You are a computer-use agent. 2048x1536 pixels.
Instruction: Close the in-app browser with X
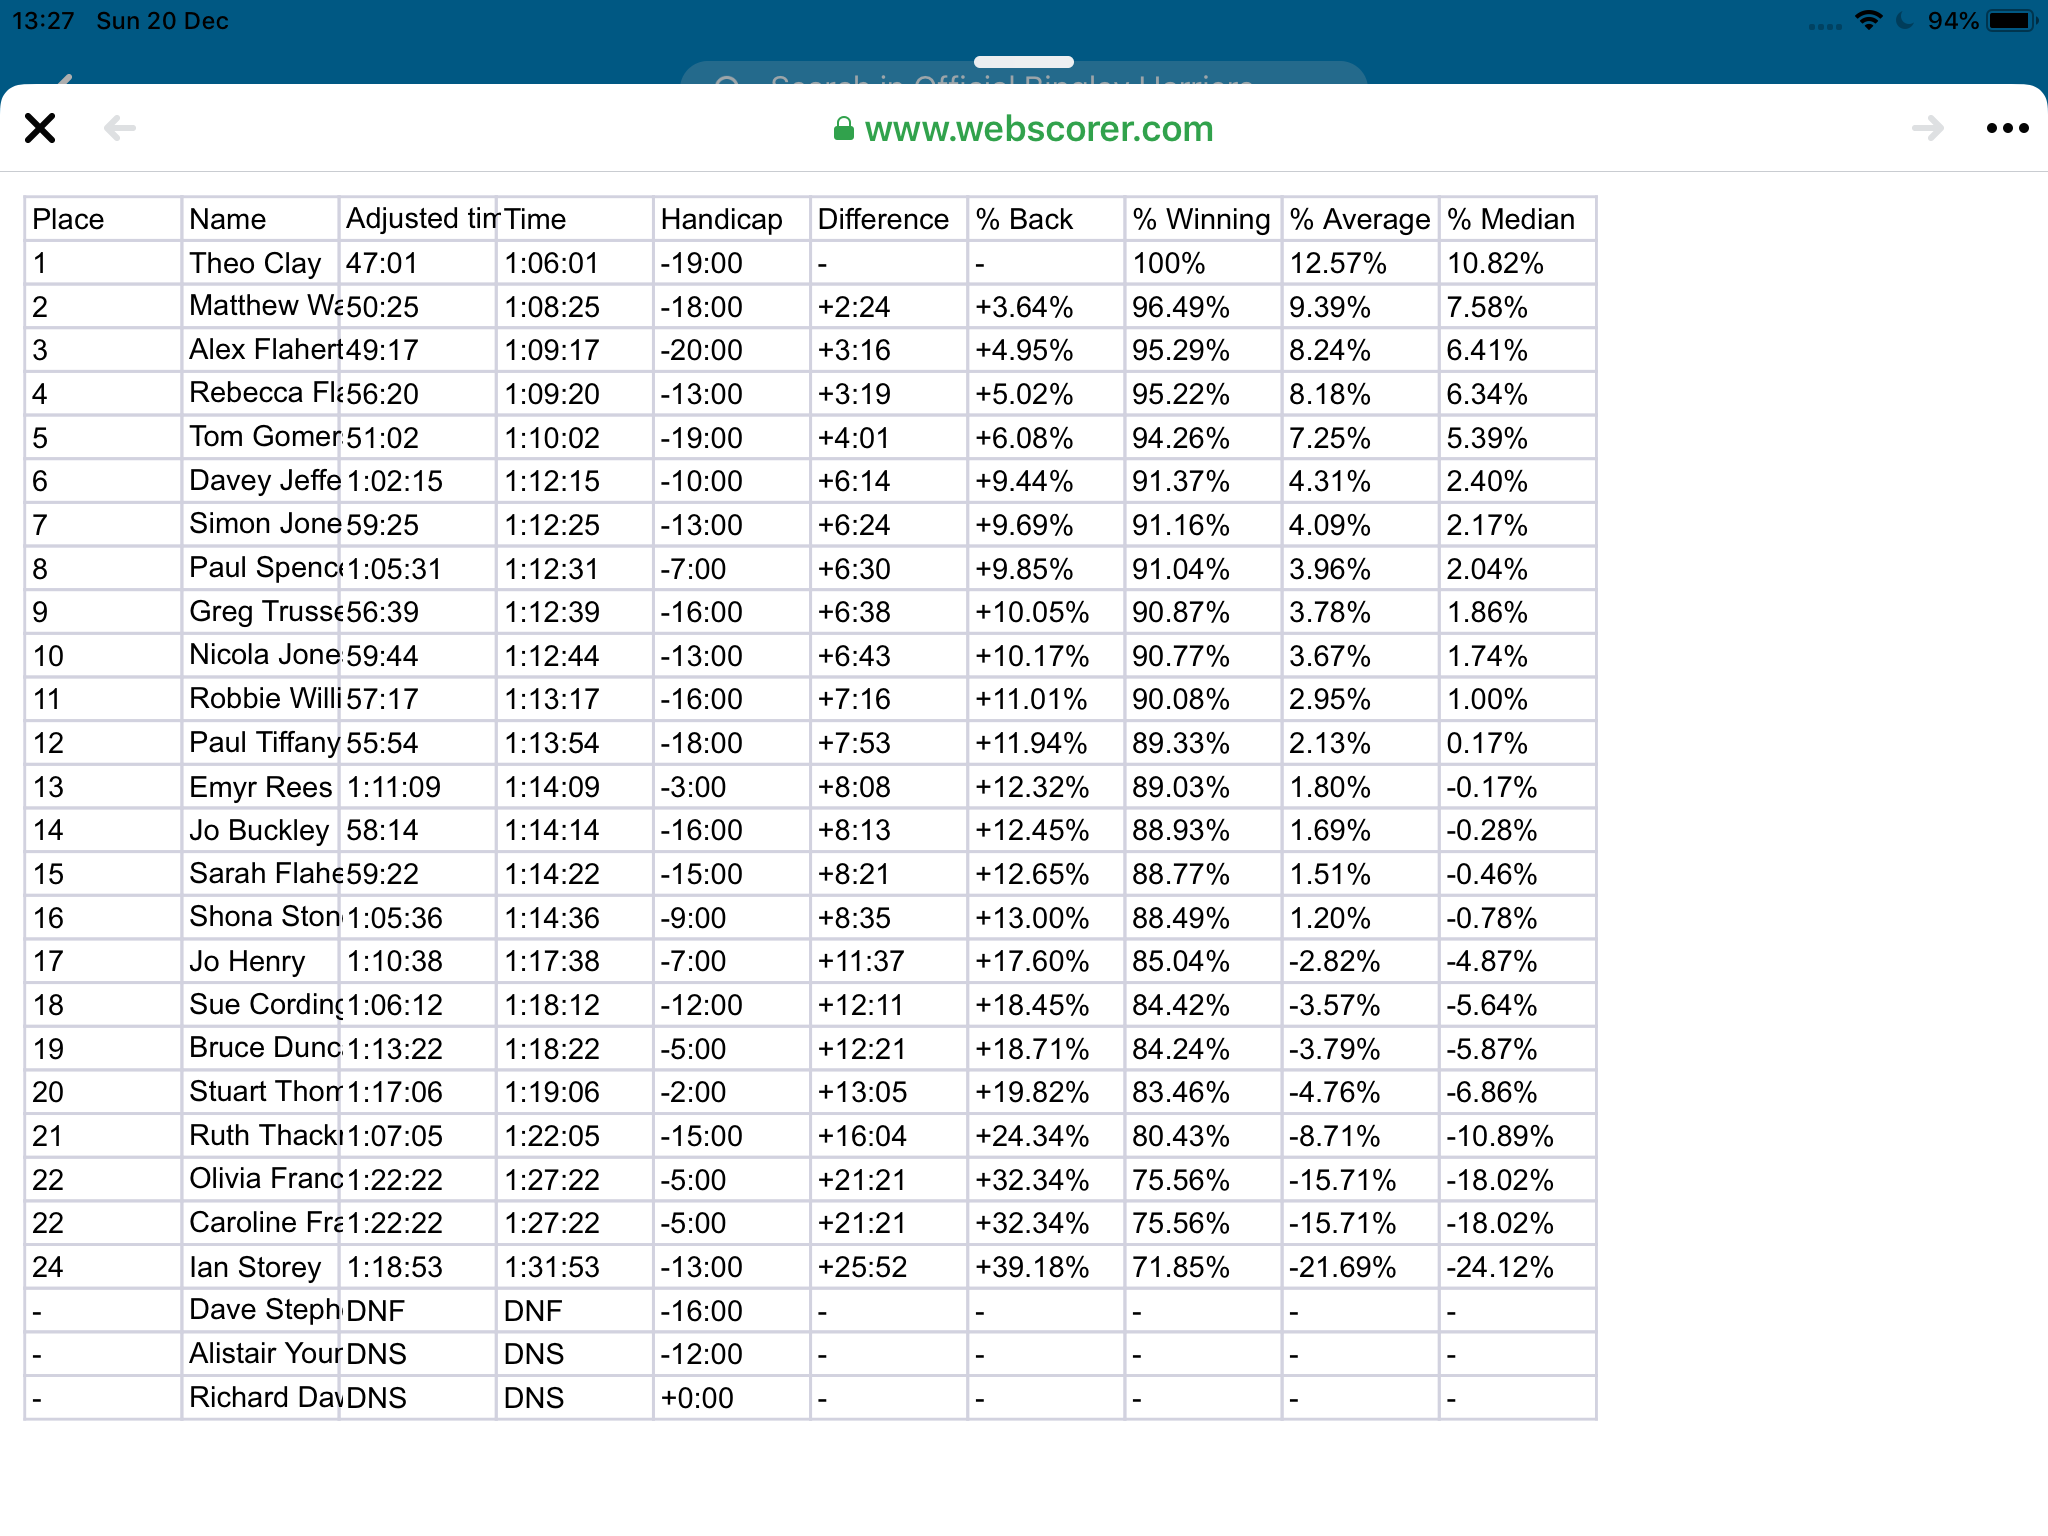(40, 128)
